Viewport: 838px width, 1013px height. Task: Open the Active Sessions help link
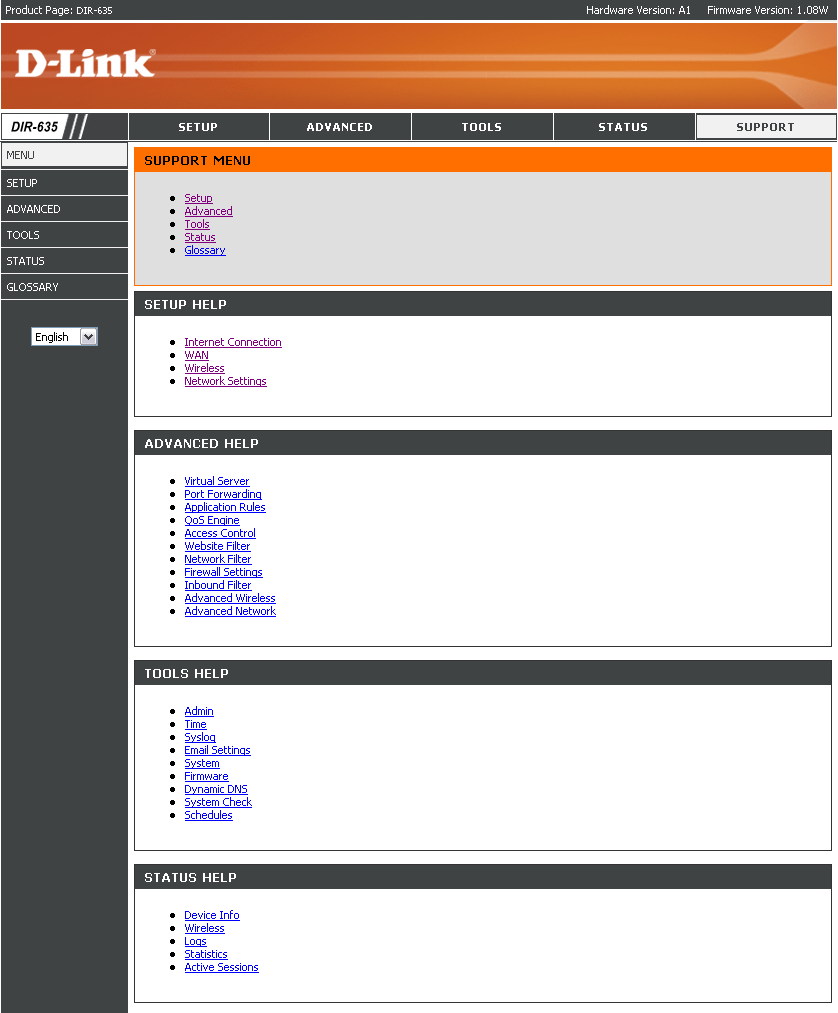click(x=221, y=967)
